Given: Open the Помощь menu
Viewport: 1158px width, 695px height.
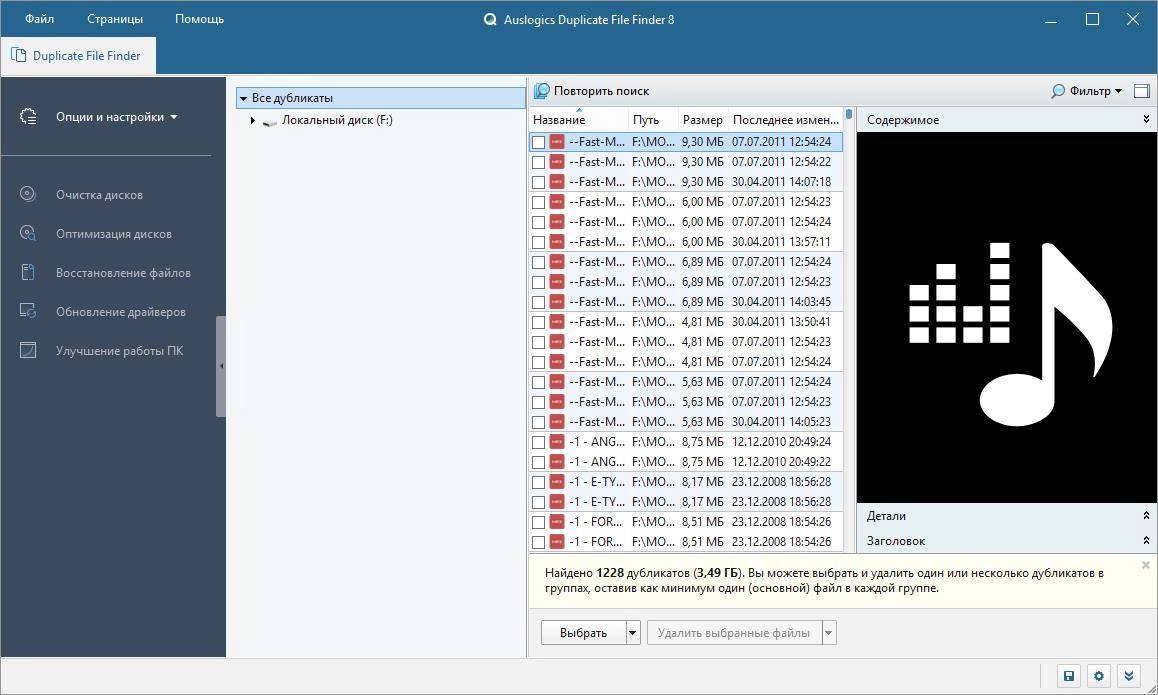Looking at the screenshot, I should 199,19.
